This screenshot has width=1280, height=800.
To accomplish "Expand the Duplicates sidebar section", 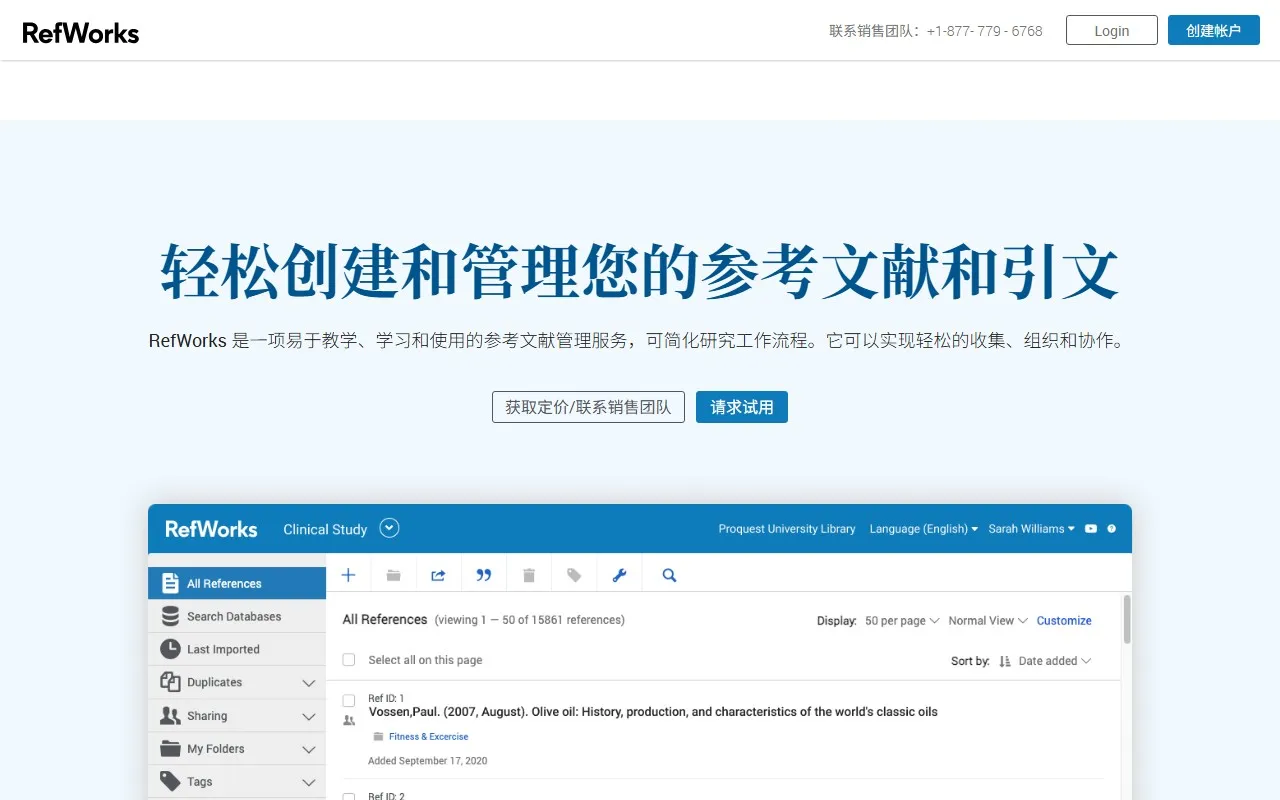I will (x=308, y=683).
